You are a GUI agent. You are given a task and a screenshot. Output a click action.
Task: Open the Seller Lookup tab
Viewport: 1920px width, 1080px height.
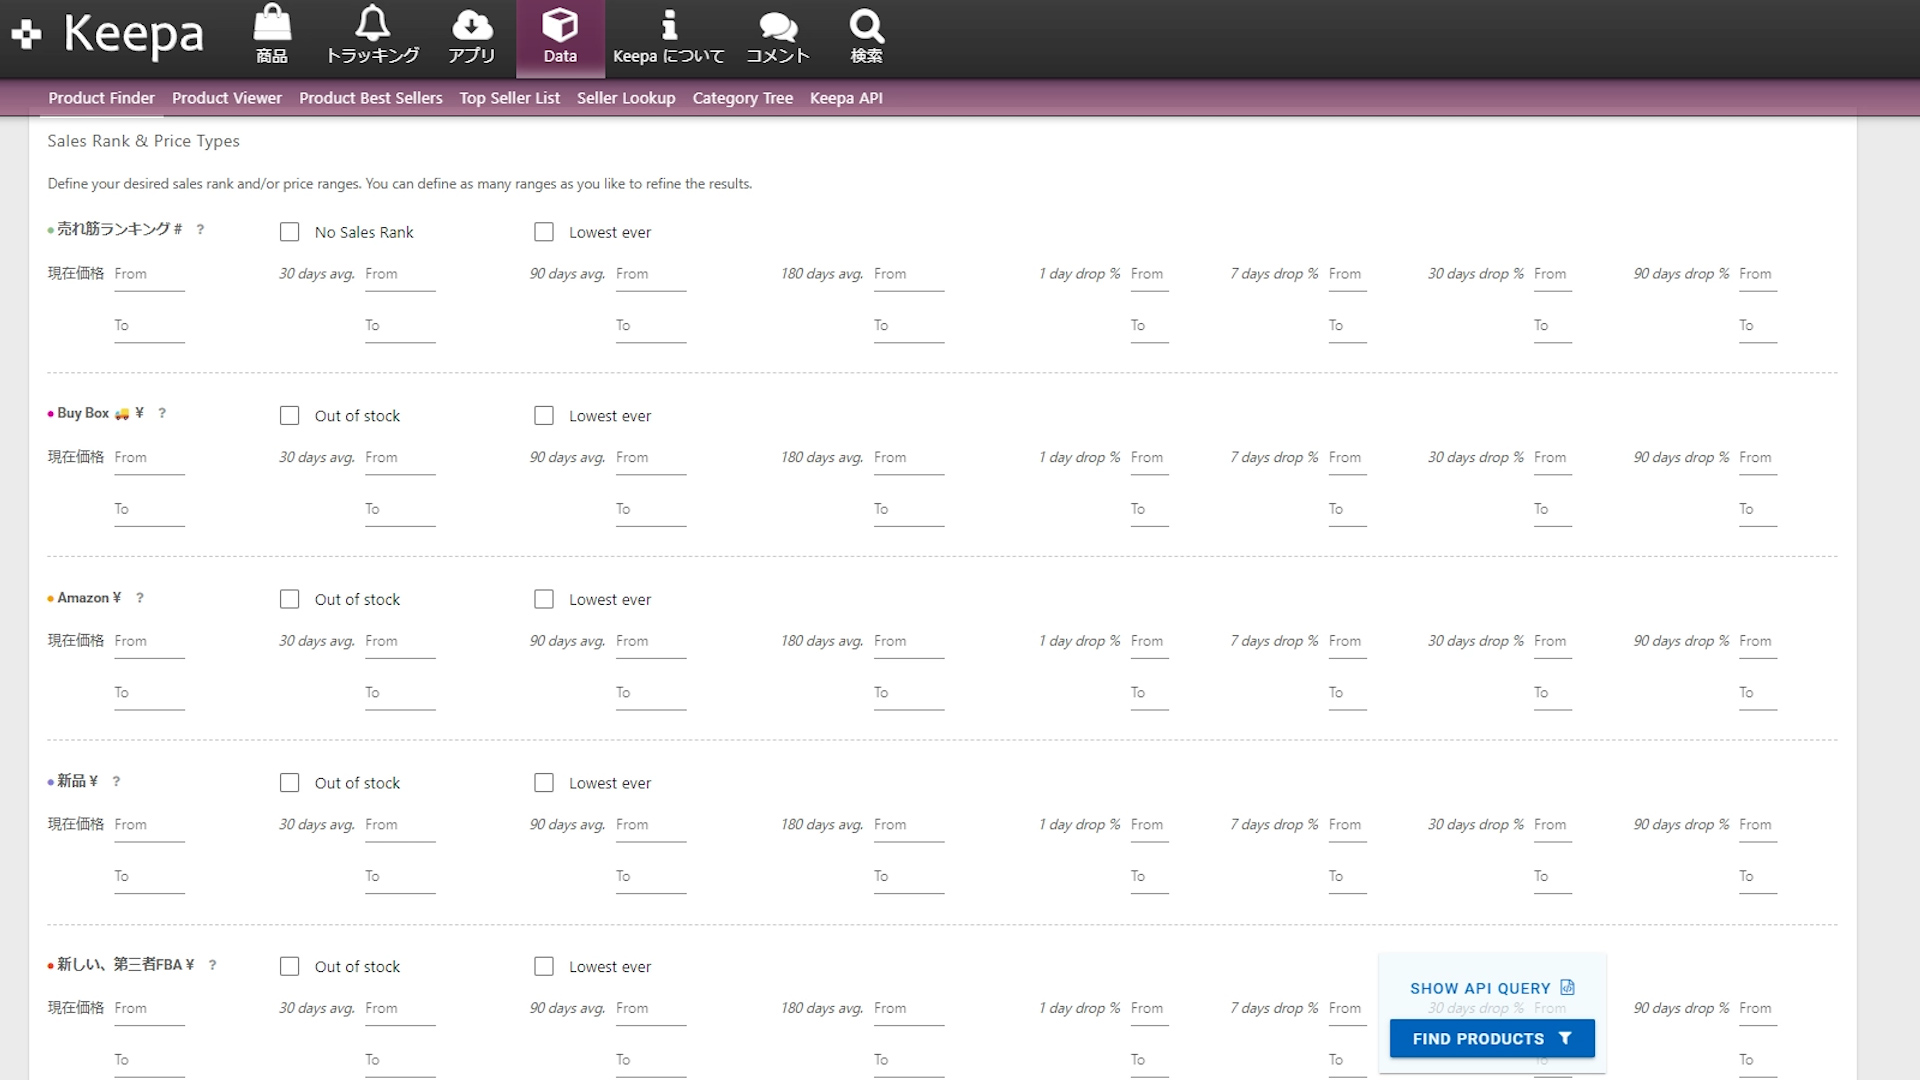click(x=626, y=98)
